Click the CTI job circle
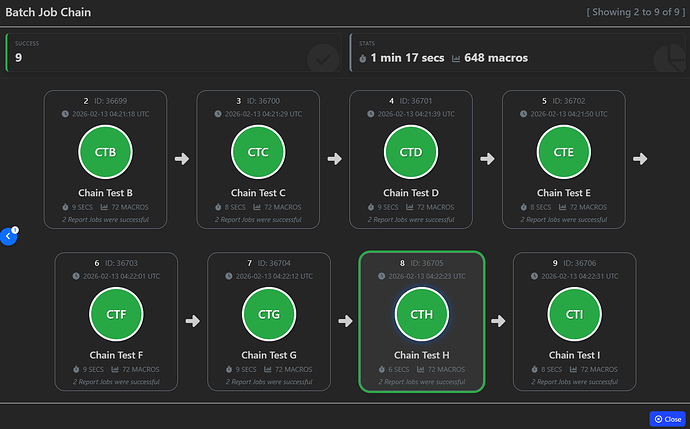The height and width of the screenshot is (429, 690). point(574,314)
